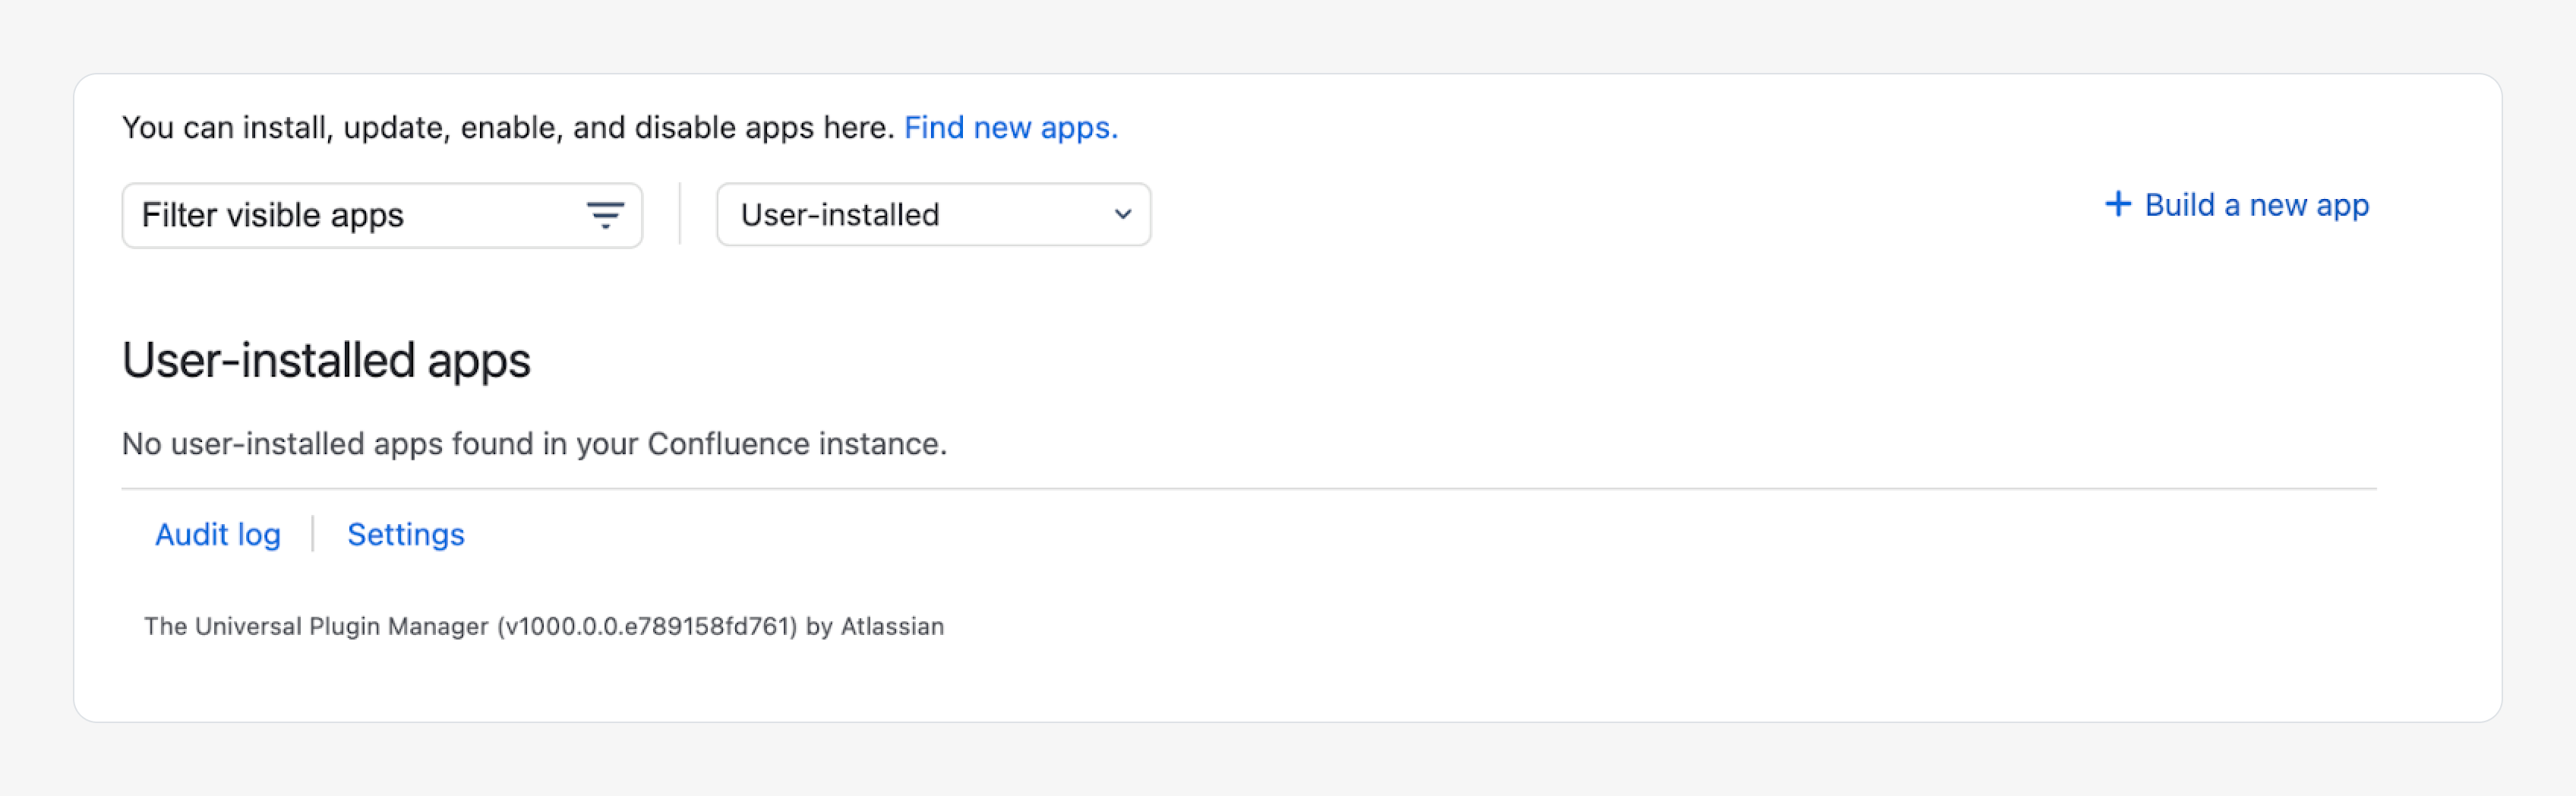
Task: Open the Audit log link
Action: 218,535
